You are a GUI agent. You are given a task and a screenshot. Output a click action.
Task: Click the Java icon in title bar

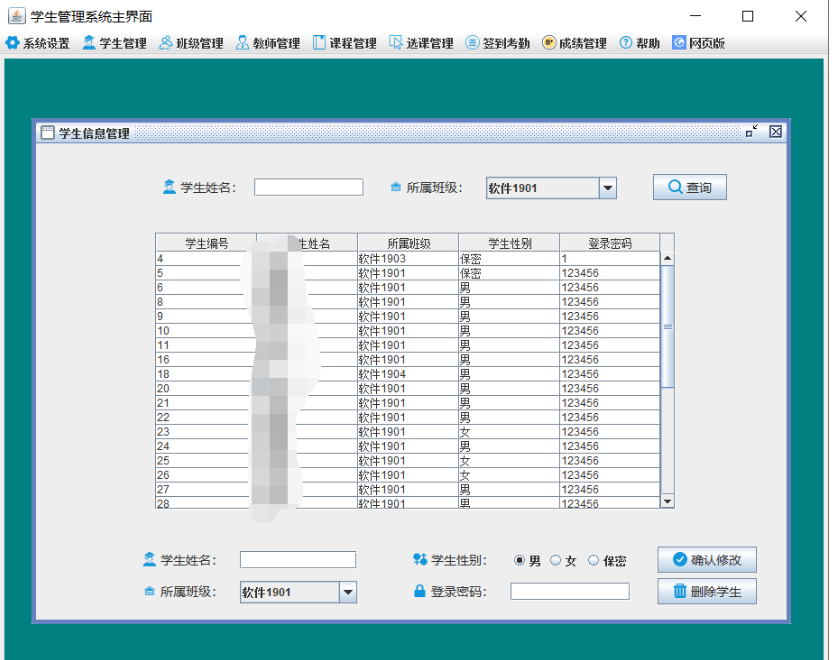click(16, 16)
